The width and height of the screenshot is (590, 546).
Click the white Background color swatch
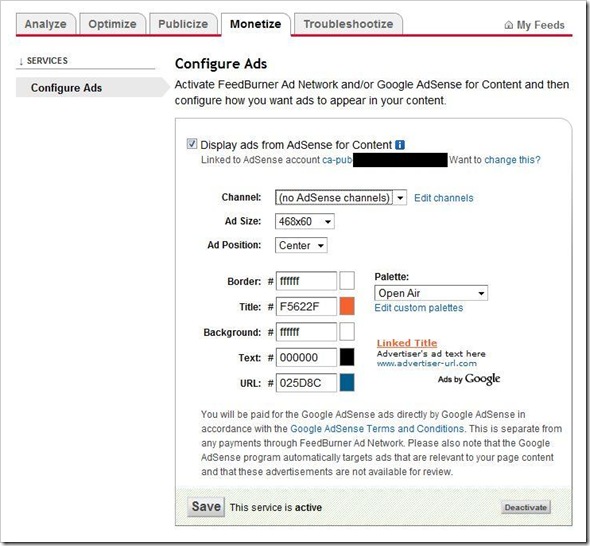click(347, 332)
